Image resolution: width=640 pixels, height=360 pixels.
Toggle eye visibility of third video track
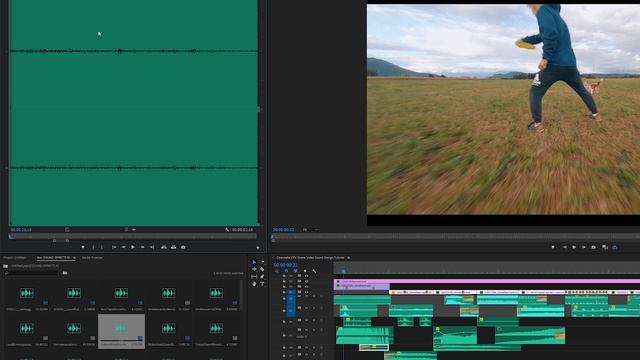pyautogui.click(x=307, y=287)
